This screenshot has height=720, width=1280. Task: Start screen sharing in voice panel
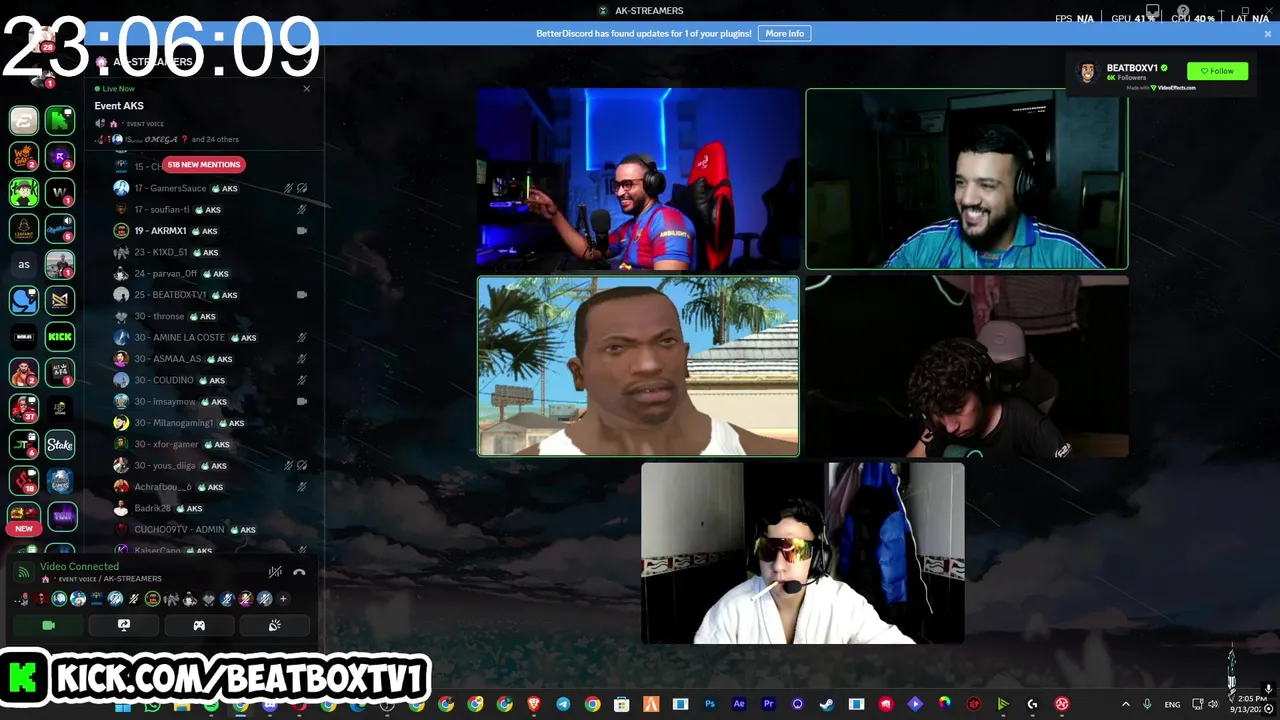124,625
